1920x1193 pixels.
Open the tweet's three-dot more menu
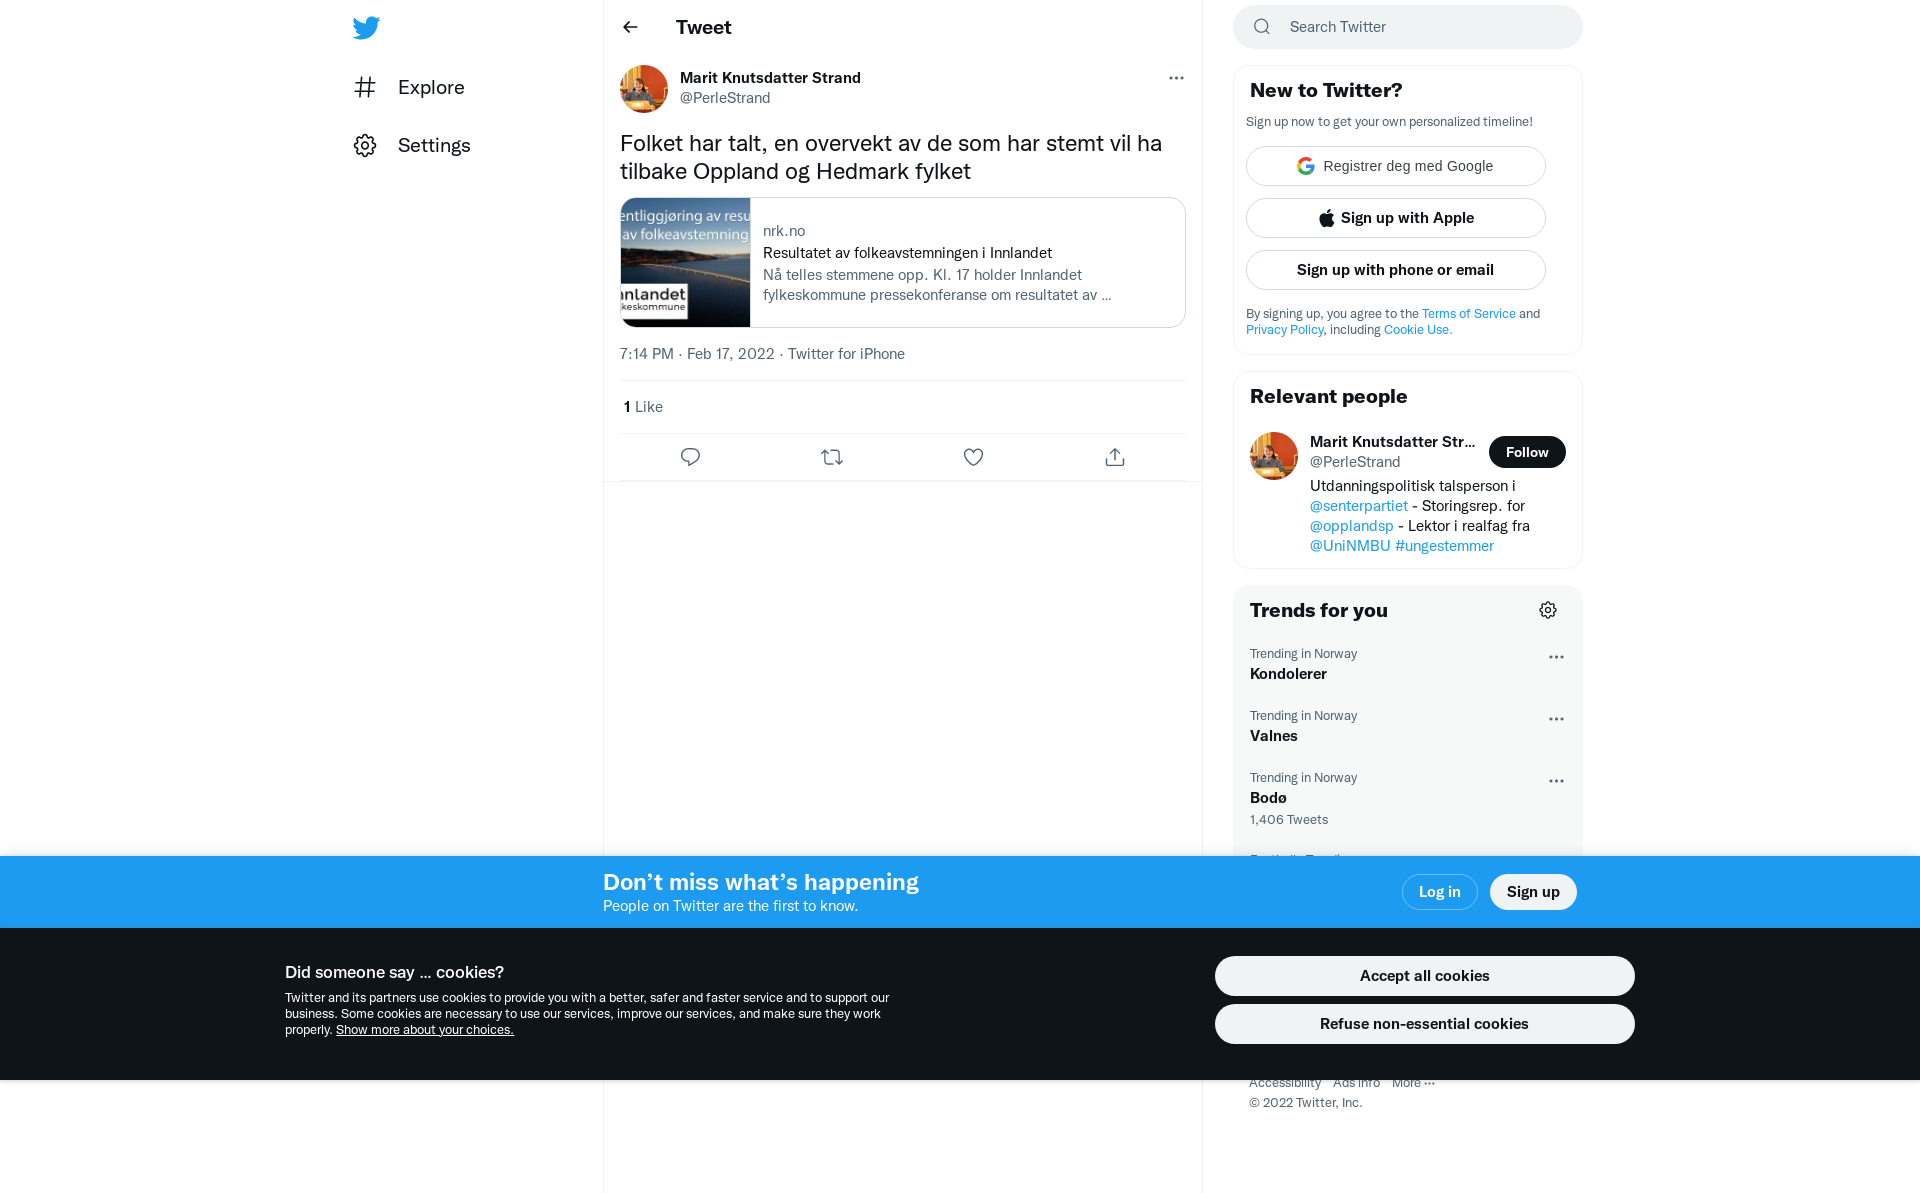pos(1176,78)
